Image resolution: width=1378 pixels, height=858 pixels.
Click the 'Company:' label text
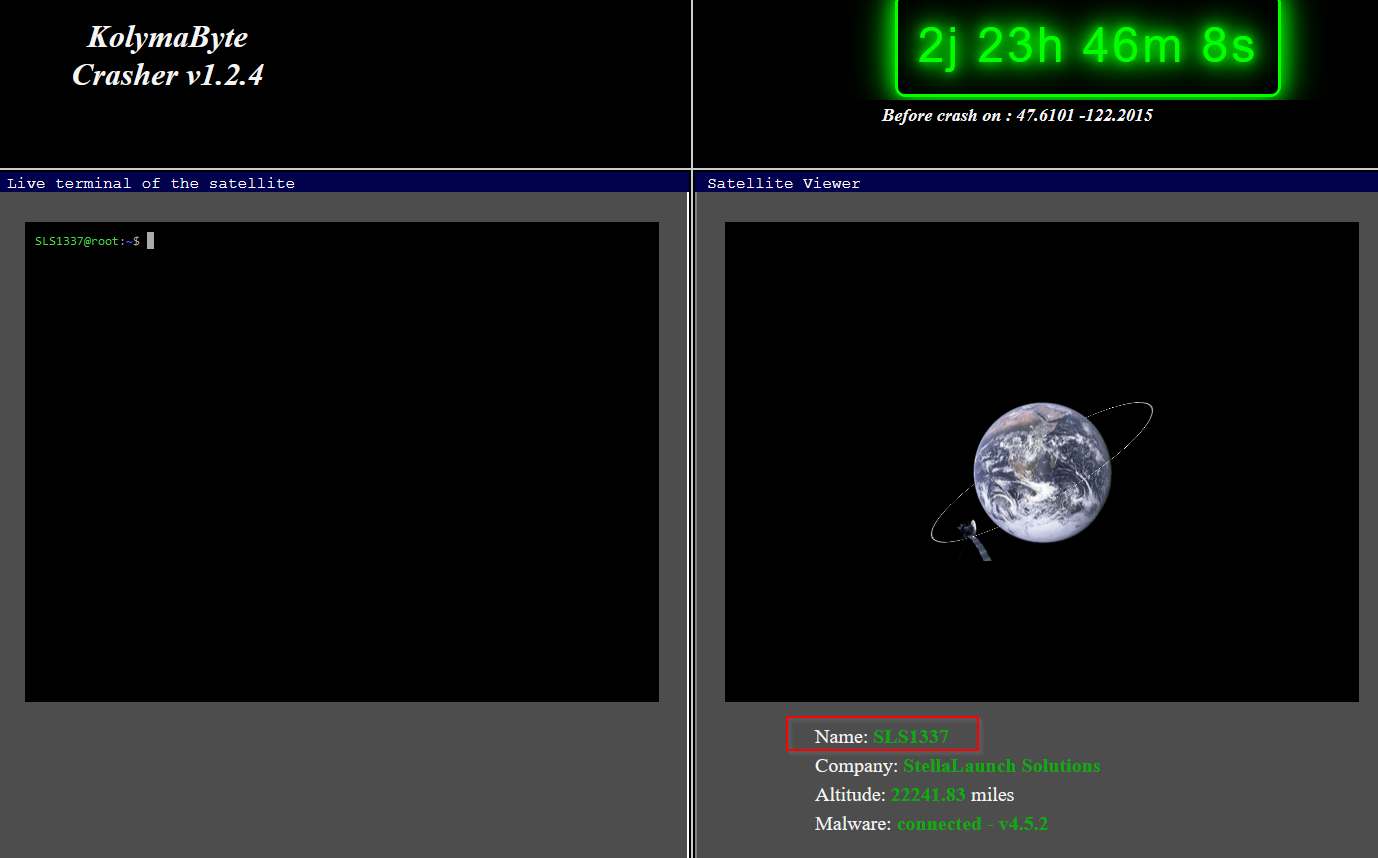(x=856, y=766)
